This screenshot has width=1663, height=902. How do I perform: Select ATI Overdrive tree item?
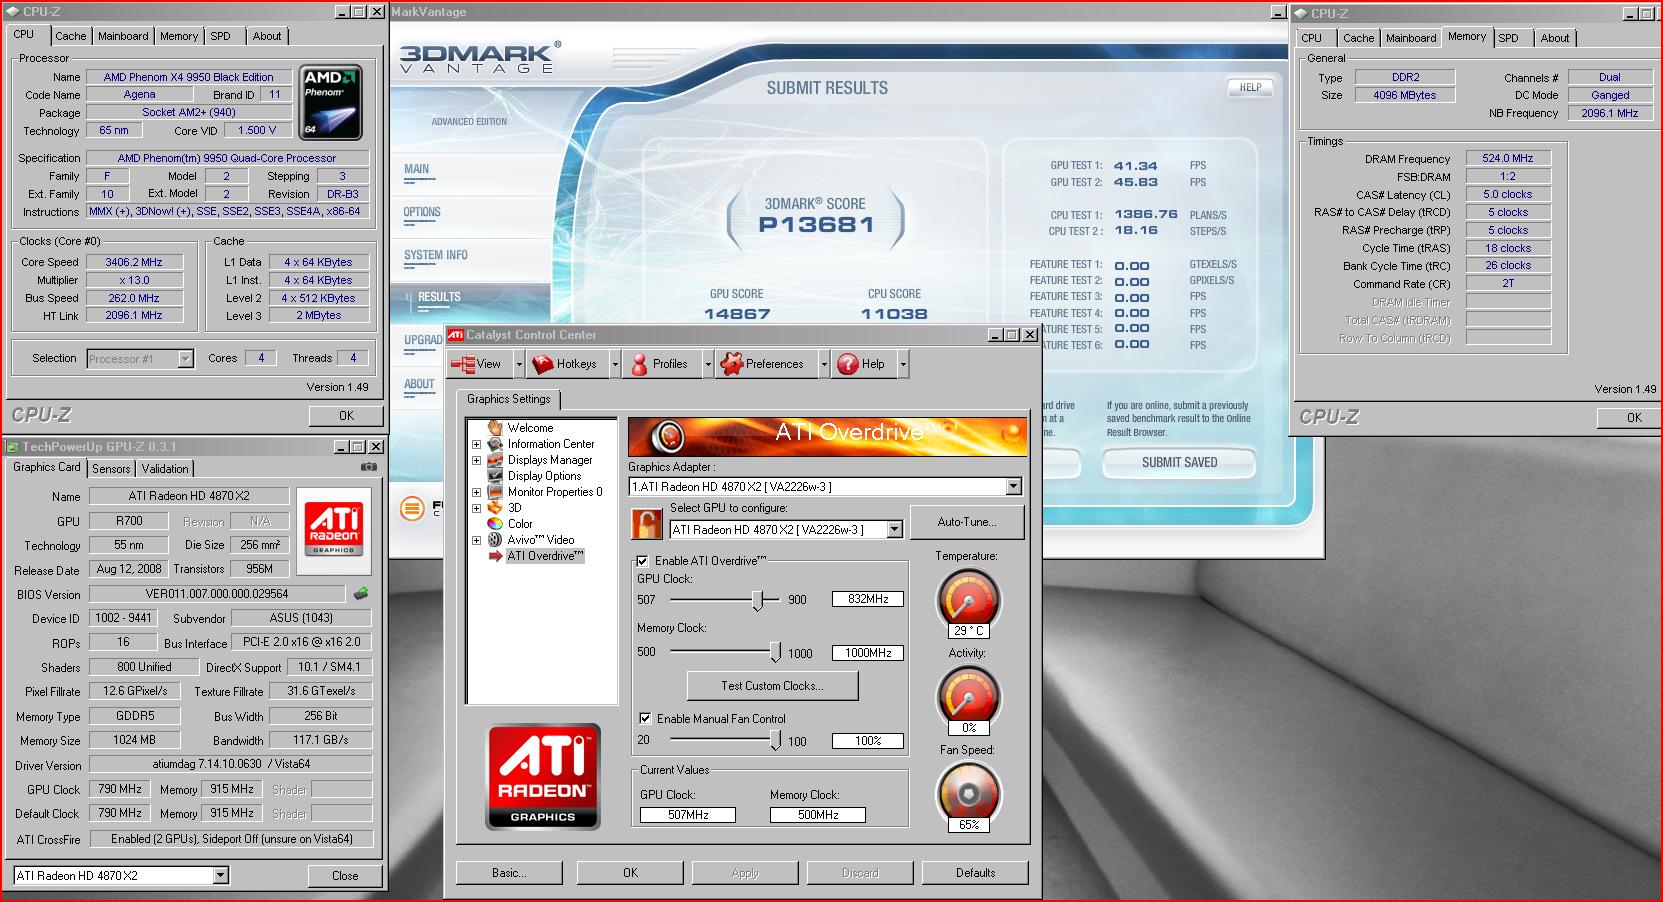(x=545, y=556)
